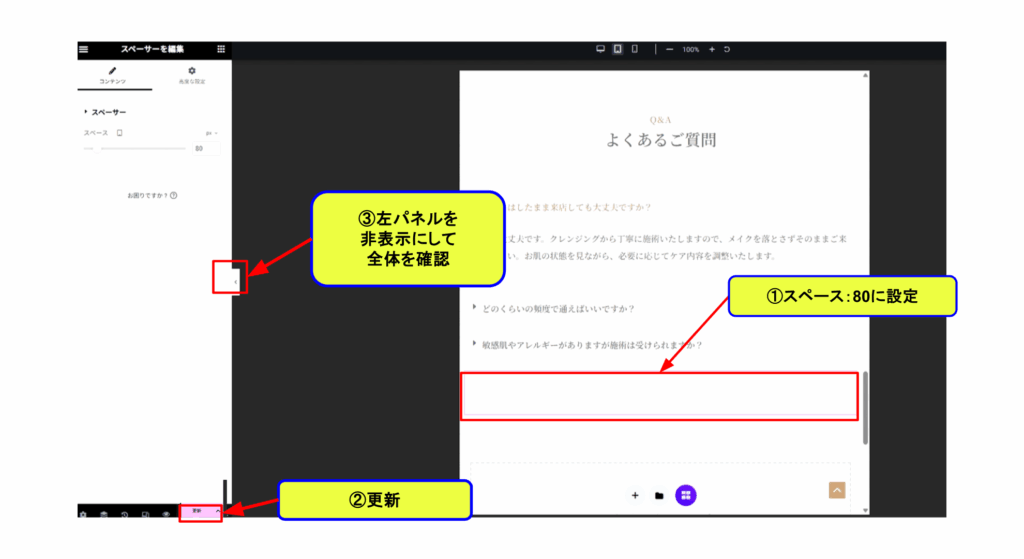This screenshot has width=1024, height=559.
Task: Switch to tablet preview mode
Action: tap(617, 49)
